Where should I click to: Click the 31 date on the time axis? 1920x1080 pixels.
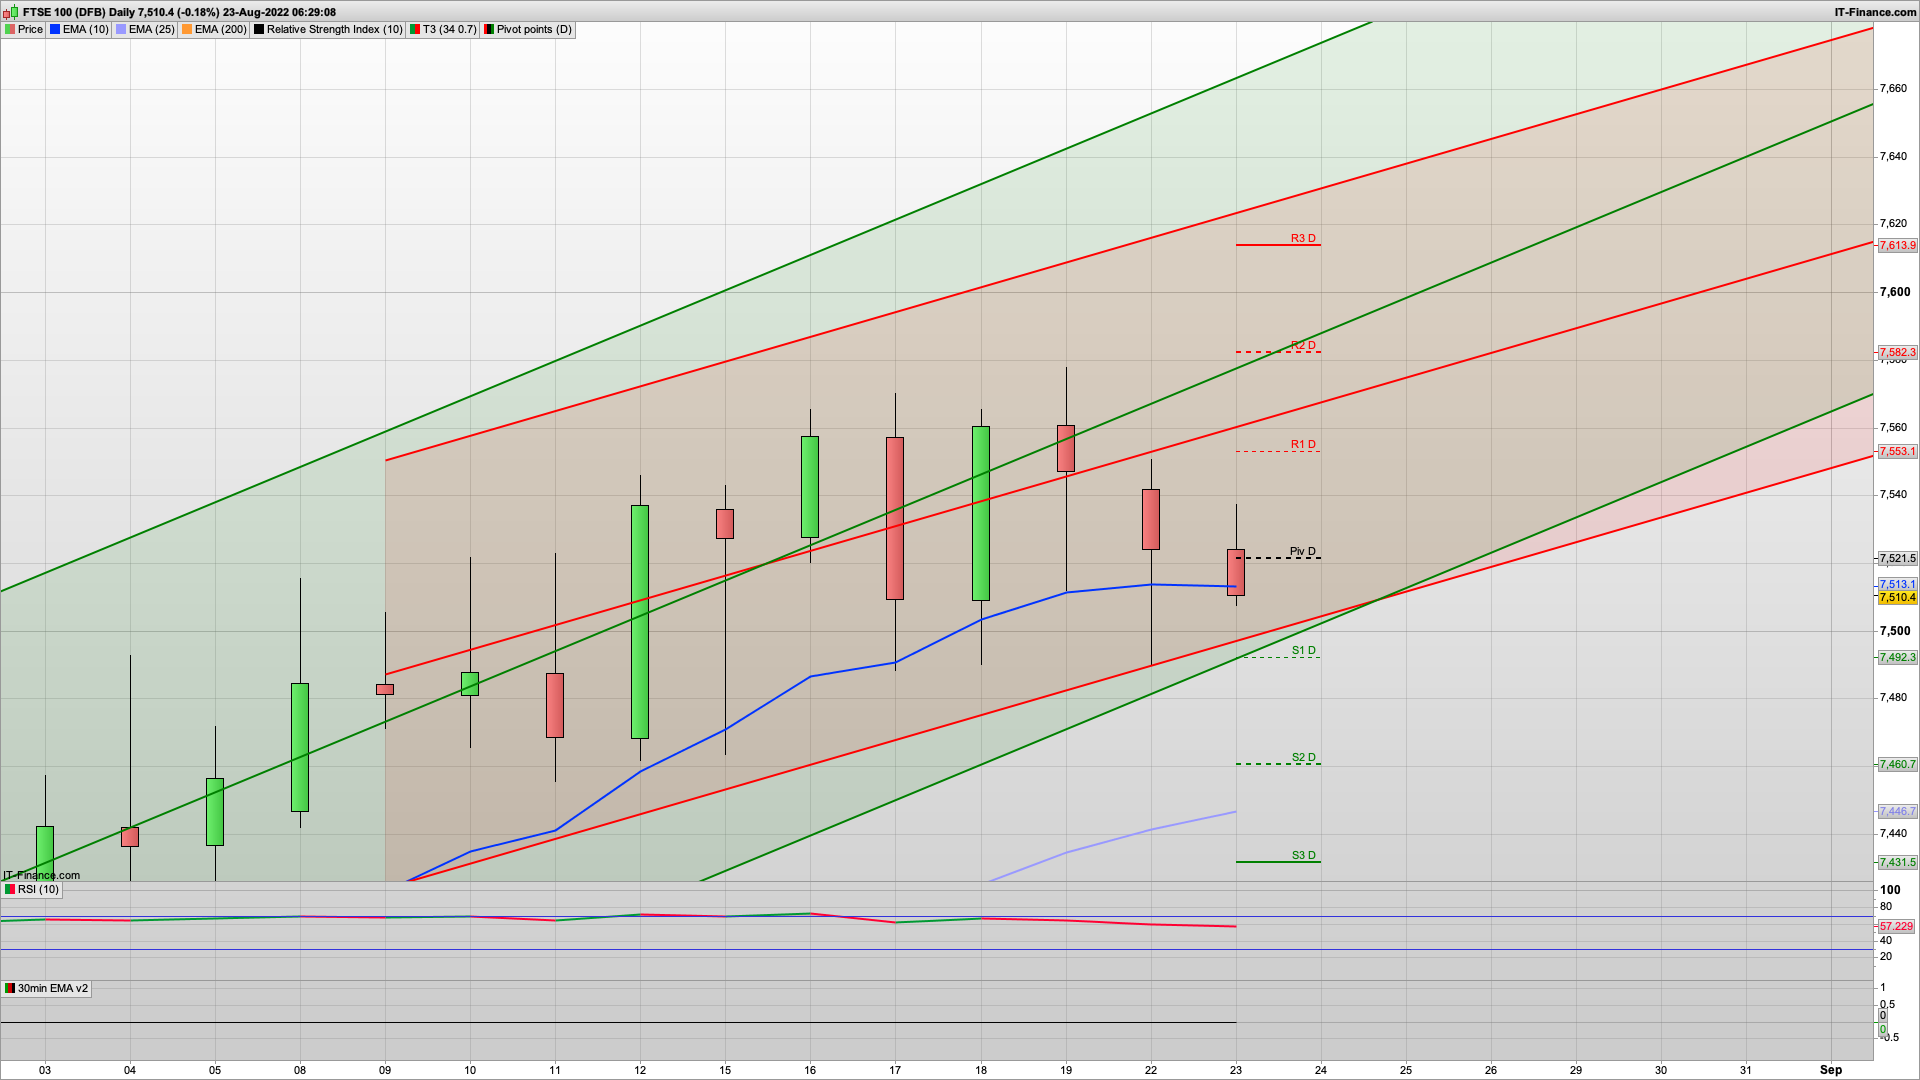[1746, 1070]
